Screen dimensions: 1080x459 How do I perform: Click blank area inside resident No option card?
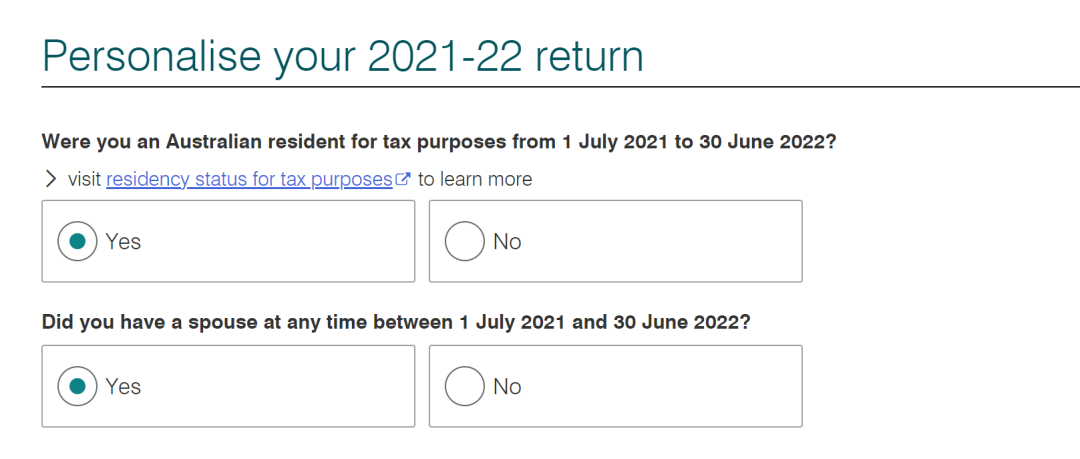(x=661, y=241)
